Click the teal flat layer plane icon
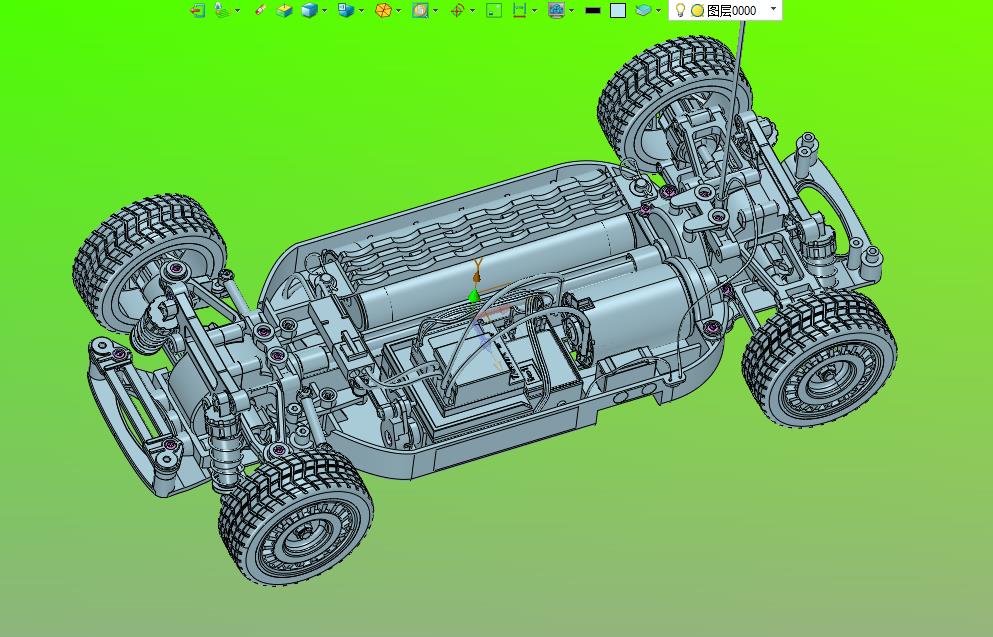 pos(643,10)
